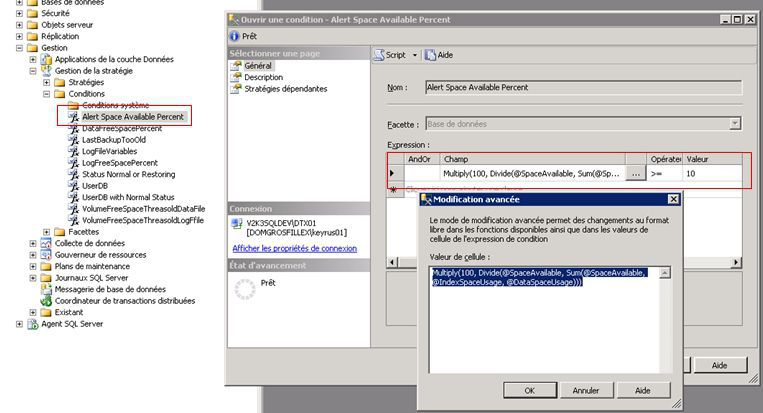
Task: Open the ellipsis button for Champ
Action: coord(636,174)
